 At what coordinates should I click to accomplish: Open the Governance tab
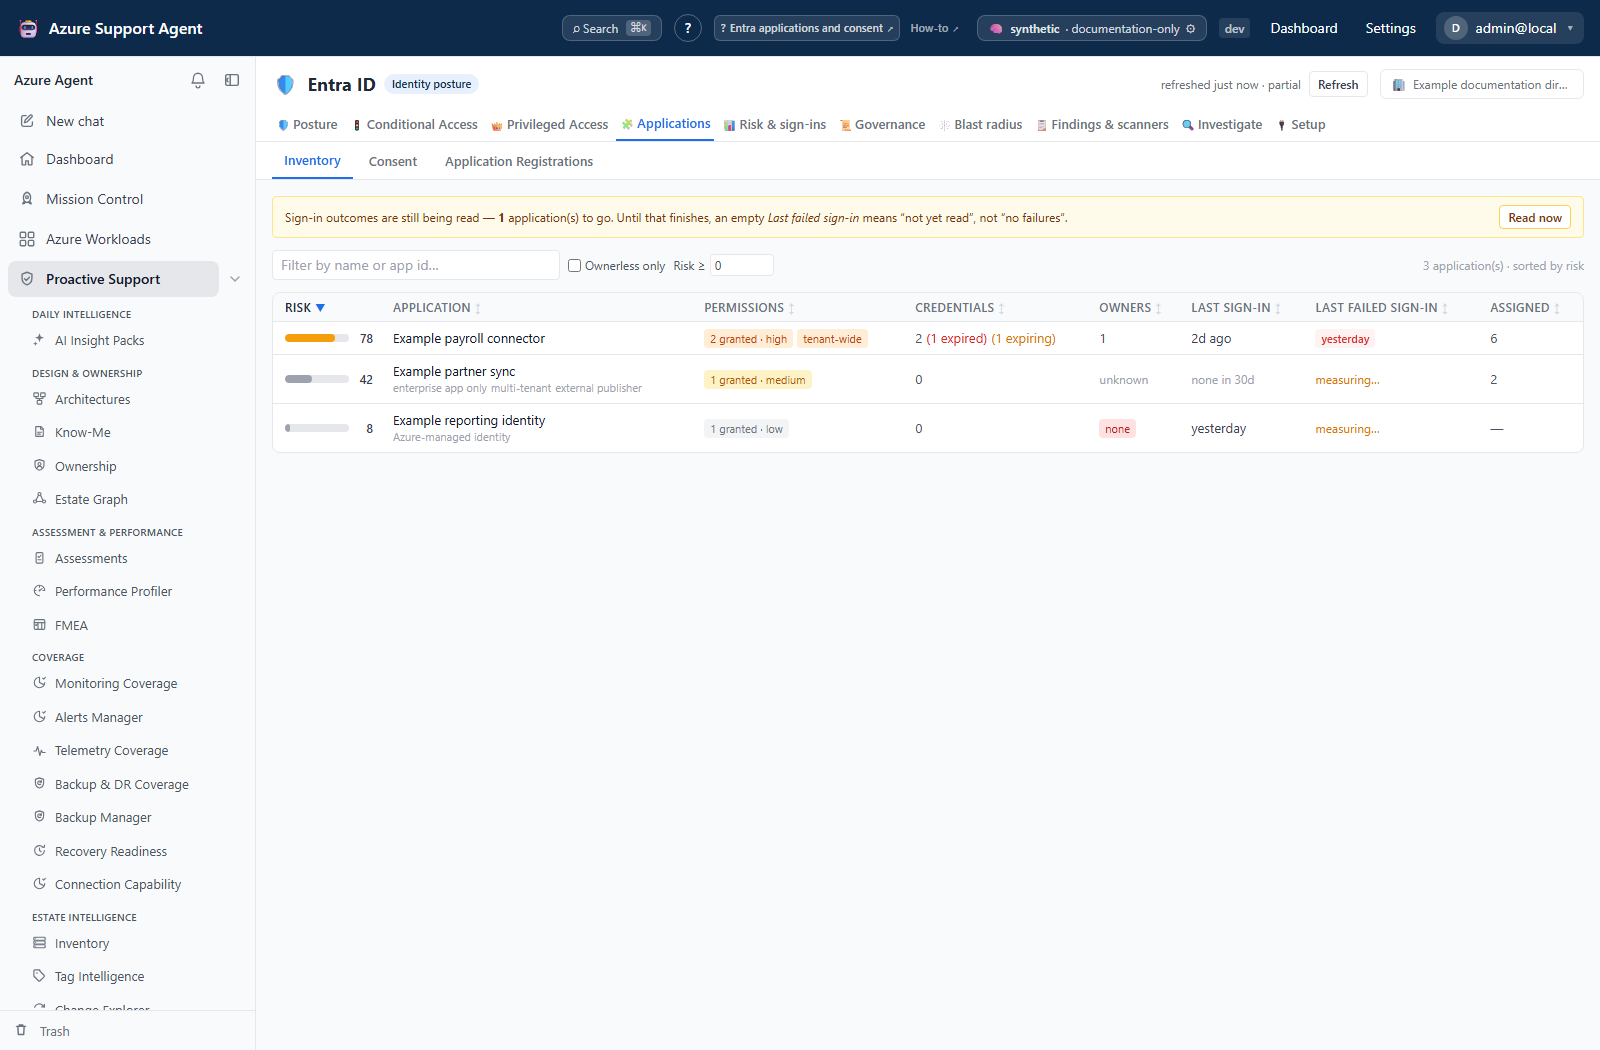[x=882, y=125]
